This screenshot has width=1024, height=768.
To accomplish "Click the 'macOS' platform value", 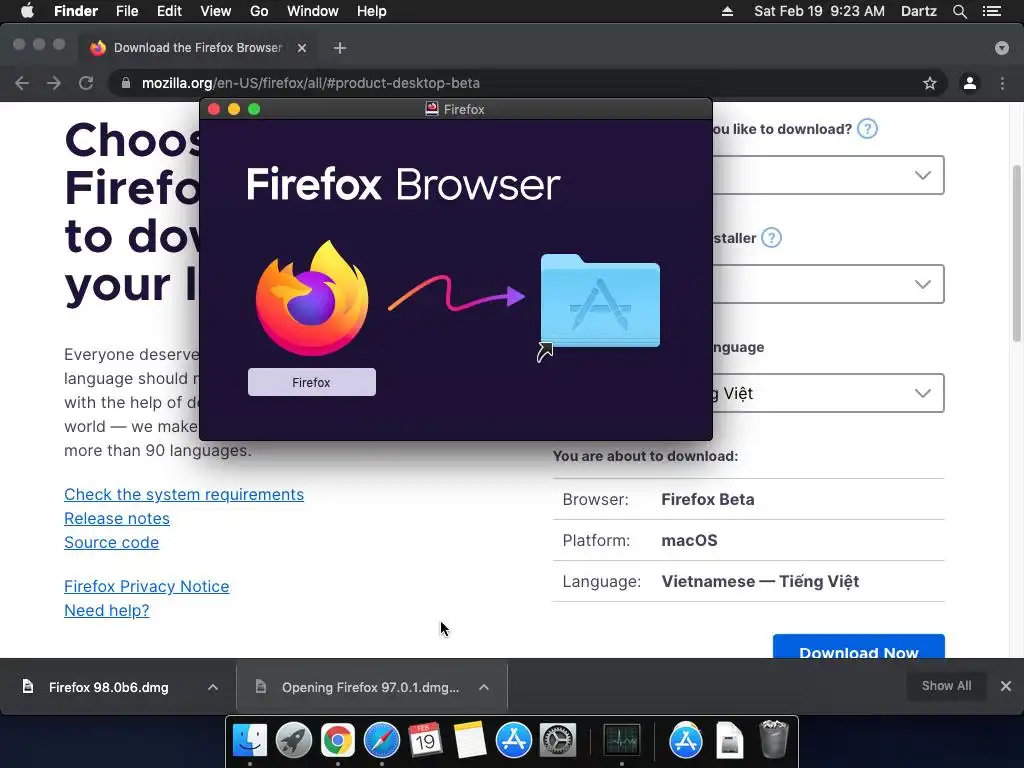I will pyautogui.click(x=690, y=541).
